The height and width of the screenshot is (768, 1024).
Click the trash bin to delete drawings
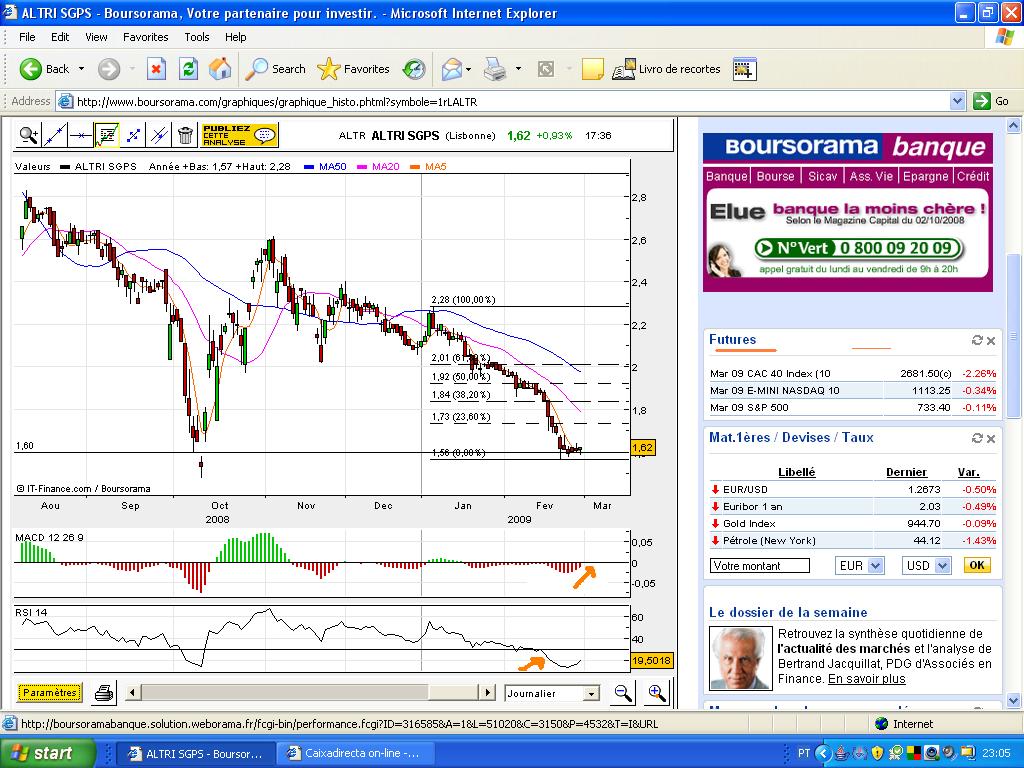point(185,135)
